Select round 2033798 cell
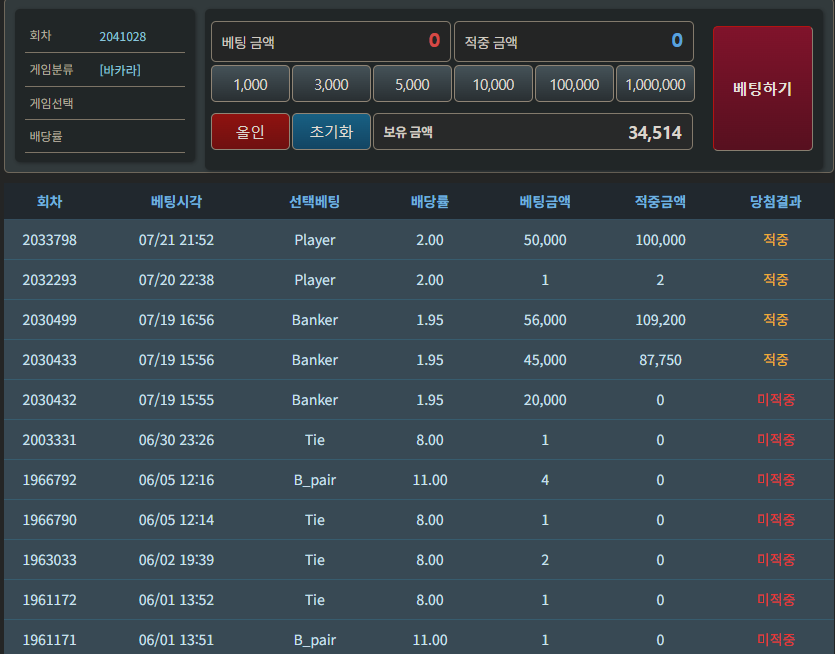835x654 pixels. click(x=50, y=240)
